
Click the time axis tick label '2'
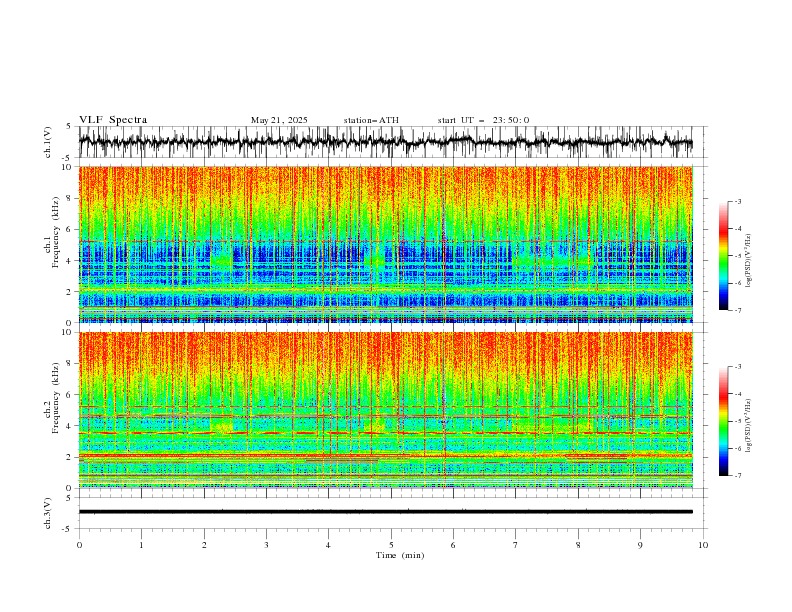204,545
